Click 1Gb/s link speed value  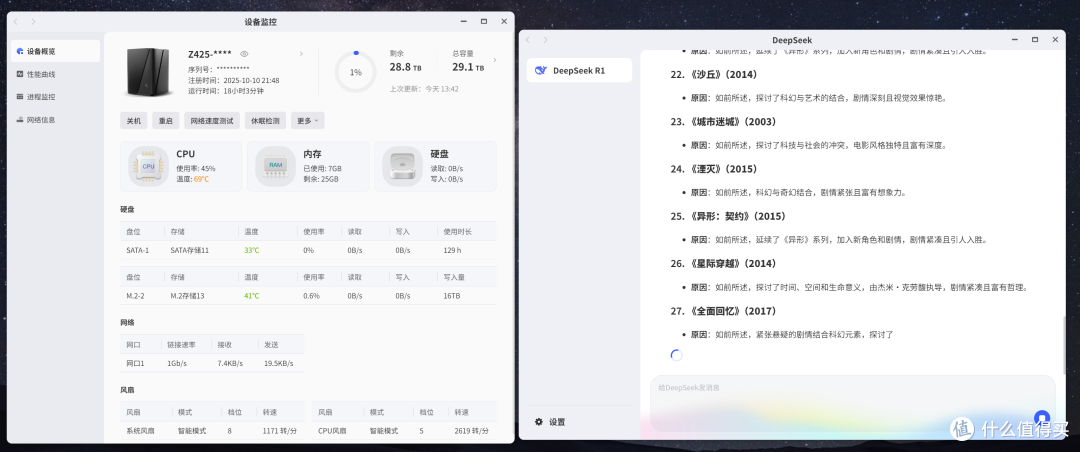click(177, 363)
